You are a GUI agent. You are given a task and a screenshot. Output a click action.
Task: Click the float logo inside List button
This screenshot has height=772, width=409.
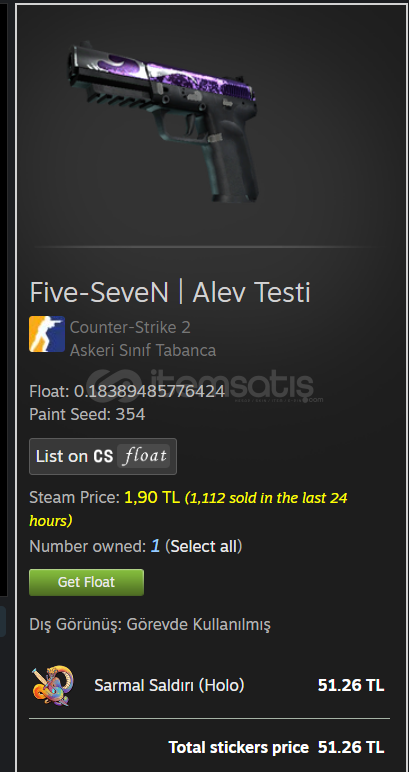coord(144,456)
